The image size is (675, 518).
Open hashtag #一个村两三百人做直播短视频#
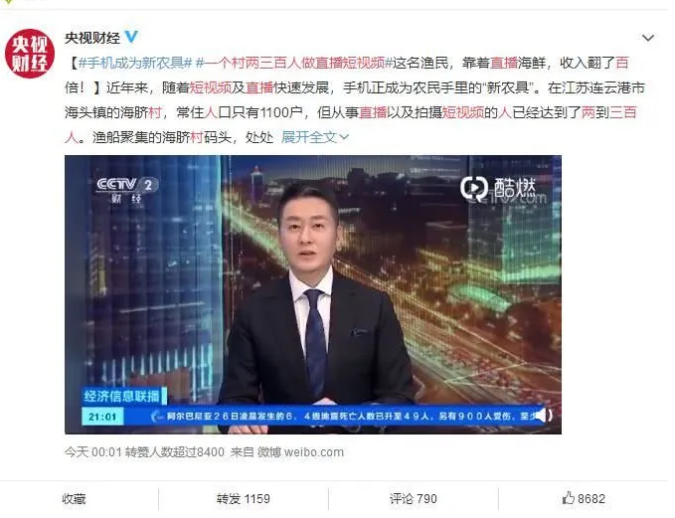coord(294,63)
